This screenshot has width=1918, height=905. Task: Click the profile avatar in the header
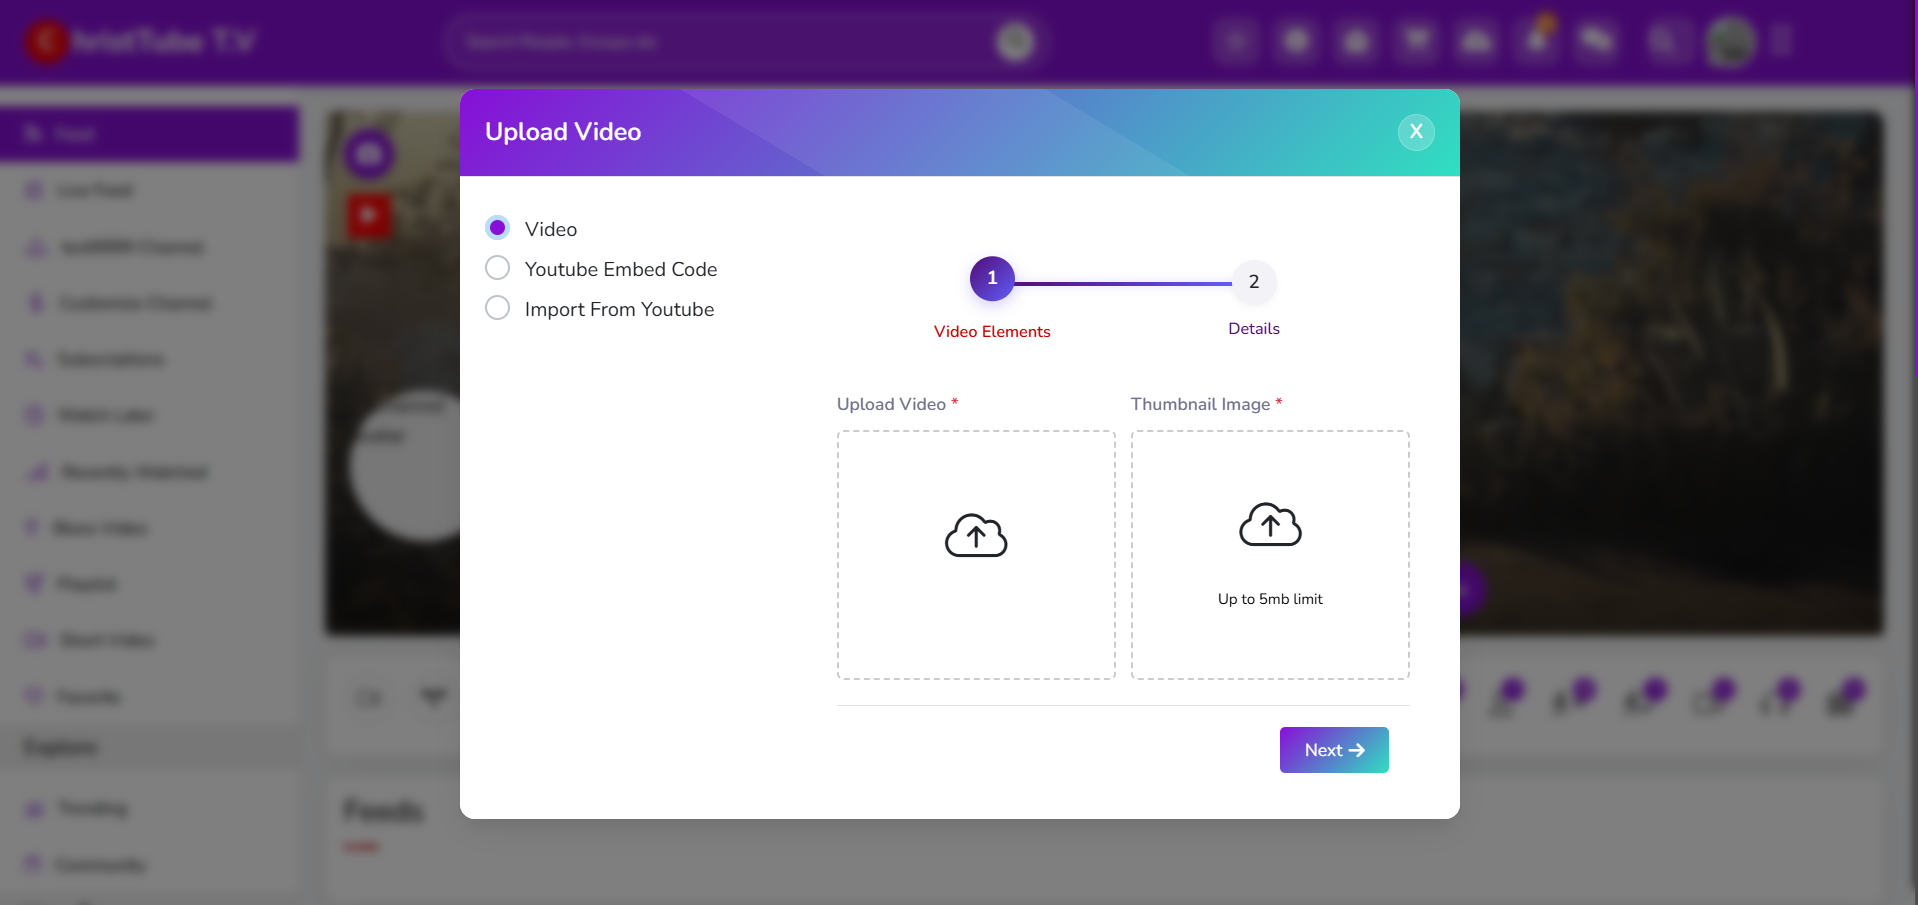pos(1730,42)
